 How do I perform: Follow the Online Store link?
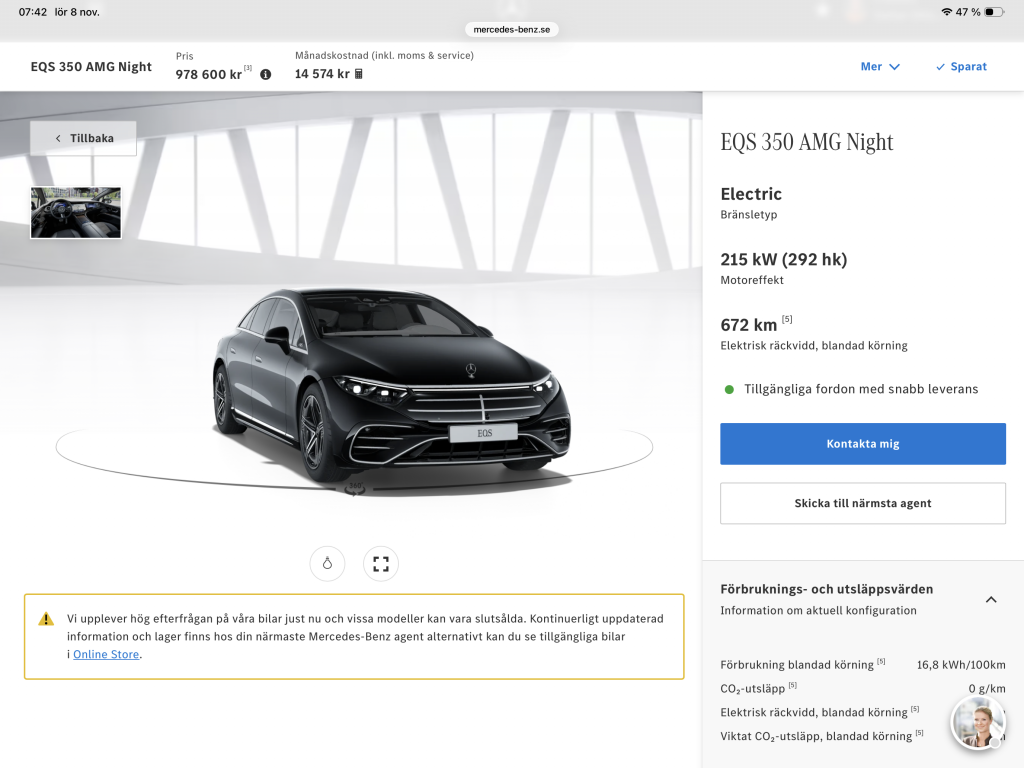[106, 654]
